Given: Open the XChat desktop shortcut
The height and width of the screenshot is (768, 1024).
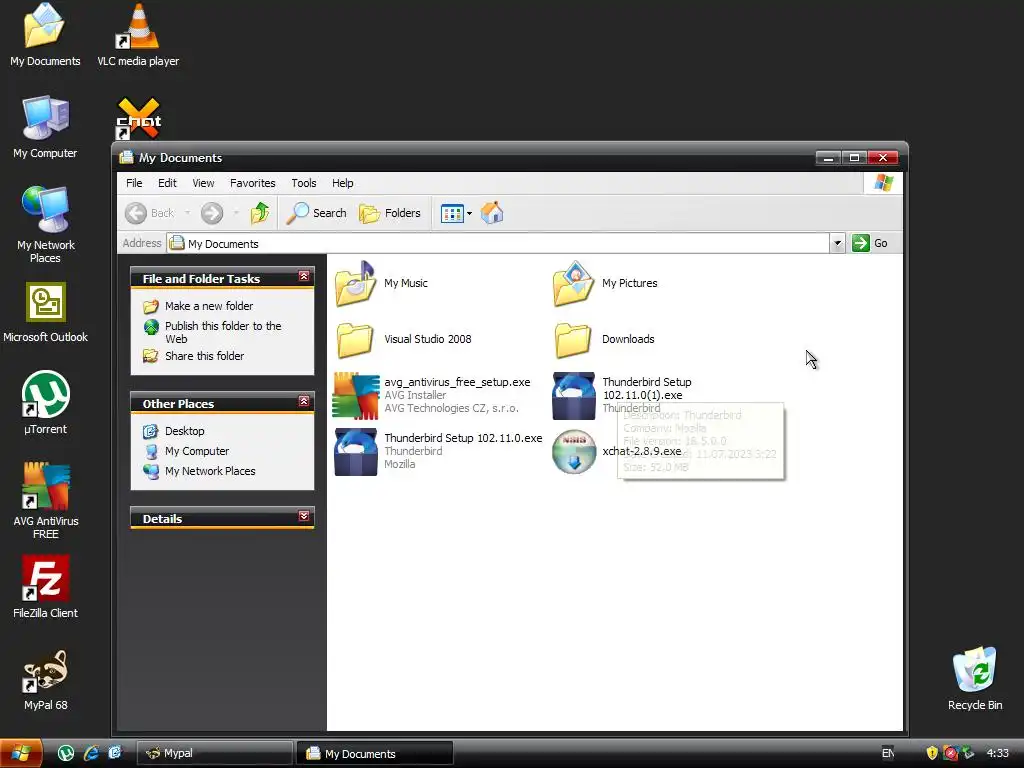Looking at the screenshot, I should click(138, 119).
